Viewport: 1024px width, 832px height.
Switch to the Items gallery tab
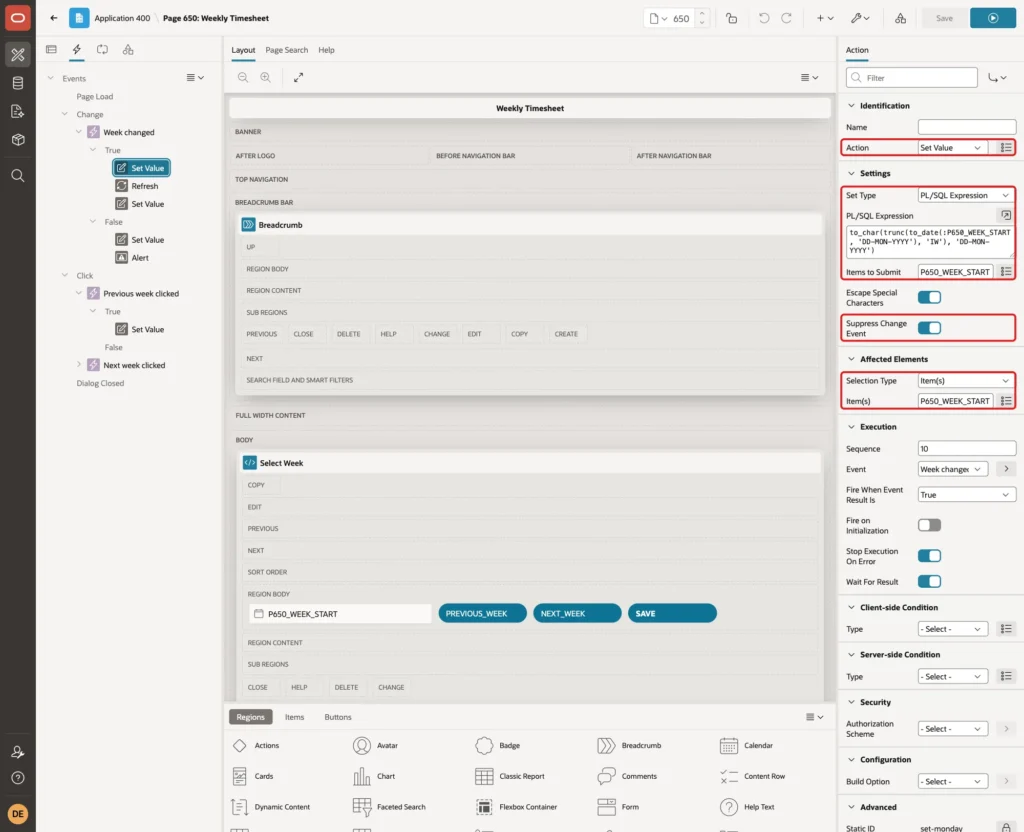coord(295,717)
